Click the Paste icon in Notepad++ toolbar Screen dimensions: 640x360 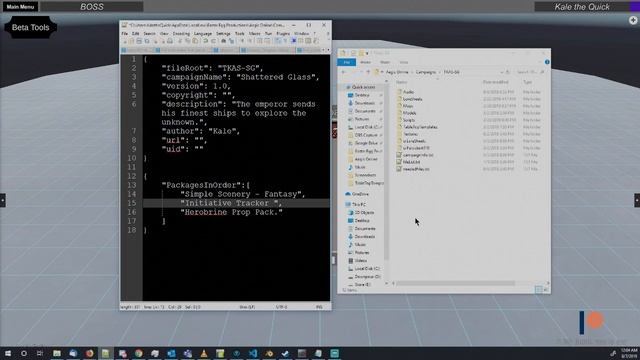[195, 41]
